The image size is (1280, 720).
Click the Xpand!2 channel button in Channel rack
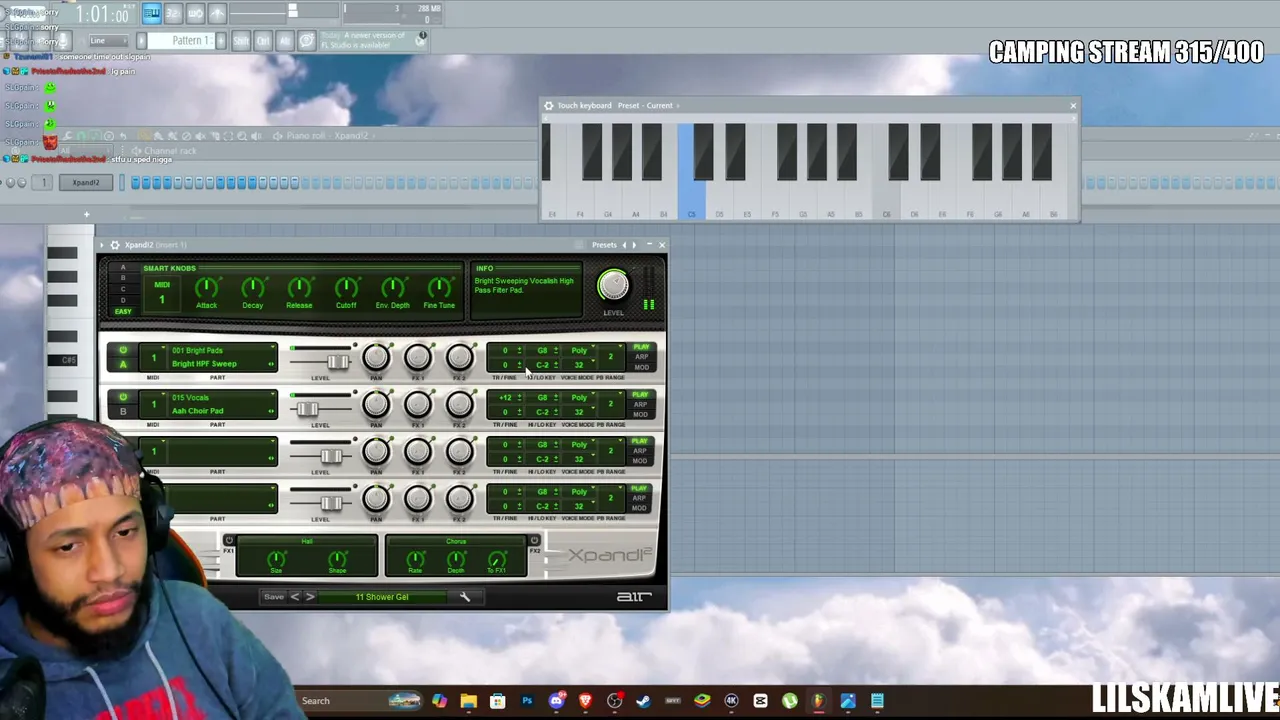85,183
